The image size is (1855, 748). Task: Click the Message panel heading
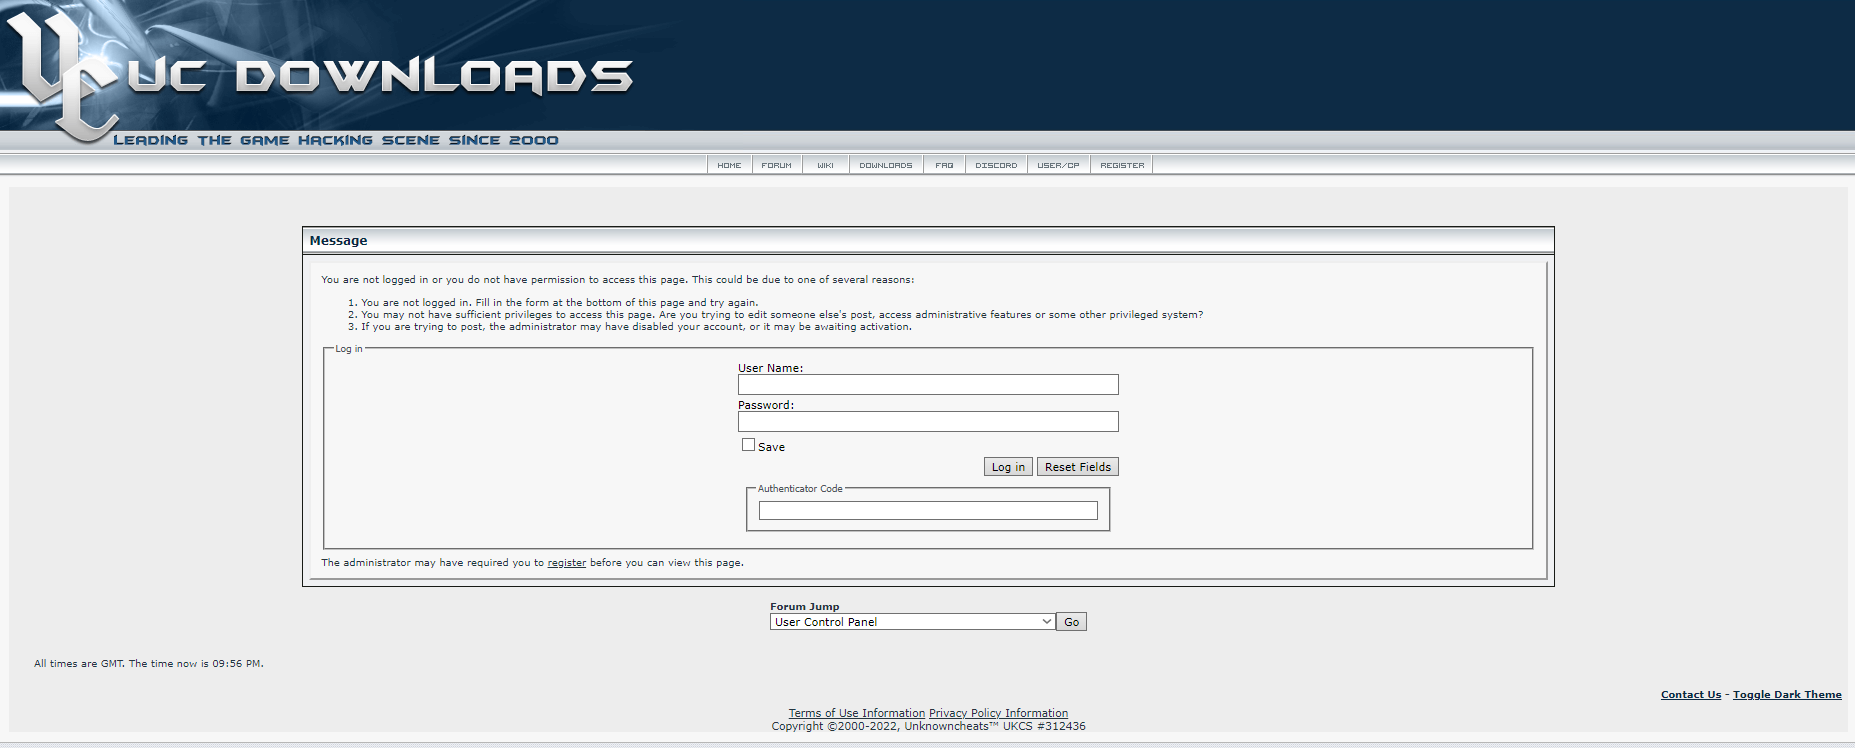pyautogui.click(x=338, y=241)
